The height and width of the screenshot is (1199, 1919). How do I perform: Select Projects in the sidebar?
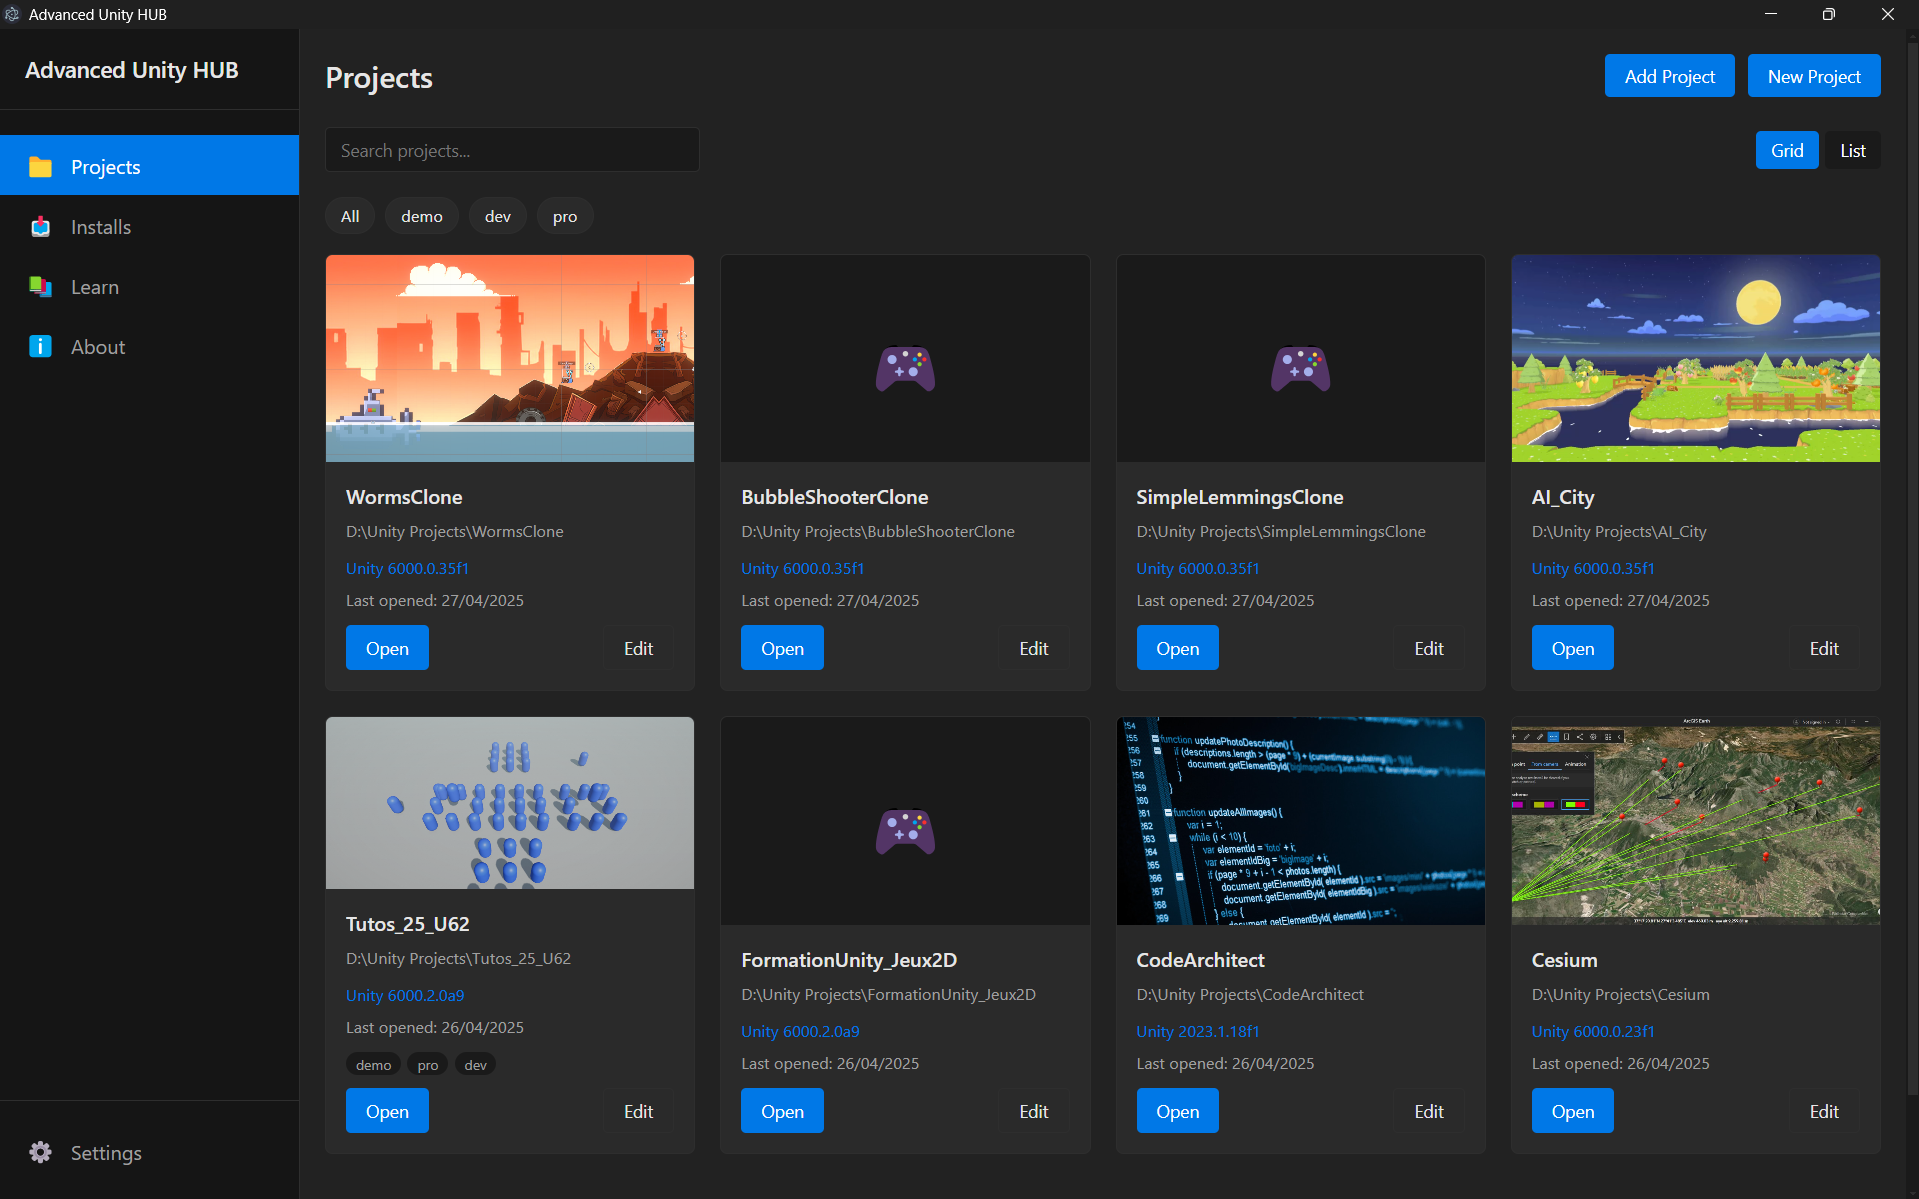click(150, 165)
